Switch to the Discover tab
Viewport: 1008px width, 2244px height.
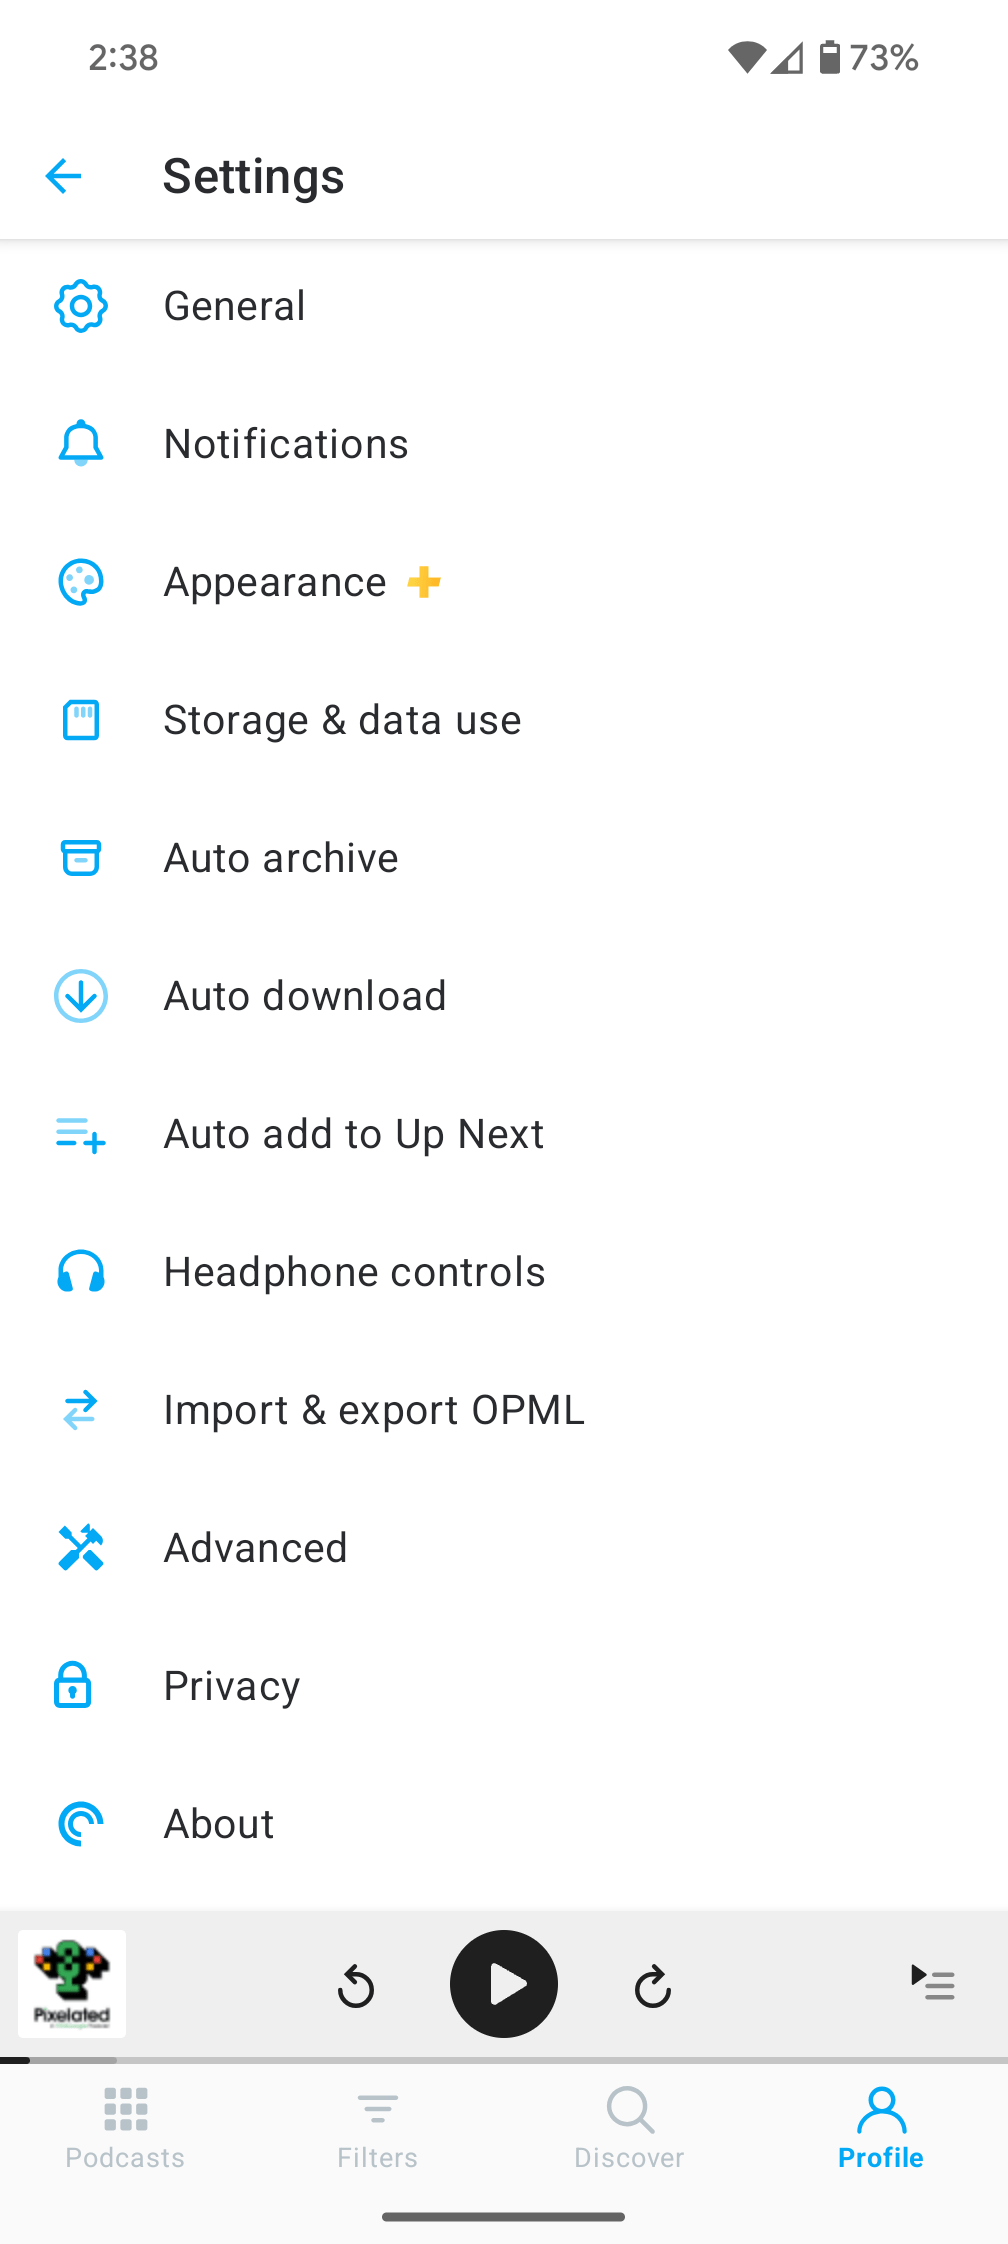629,2126
